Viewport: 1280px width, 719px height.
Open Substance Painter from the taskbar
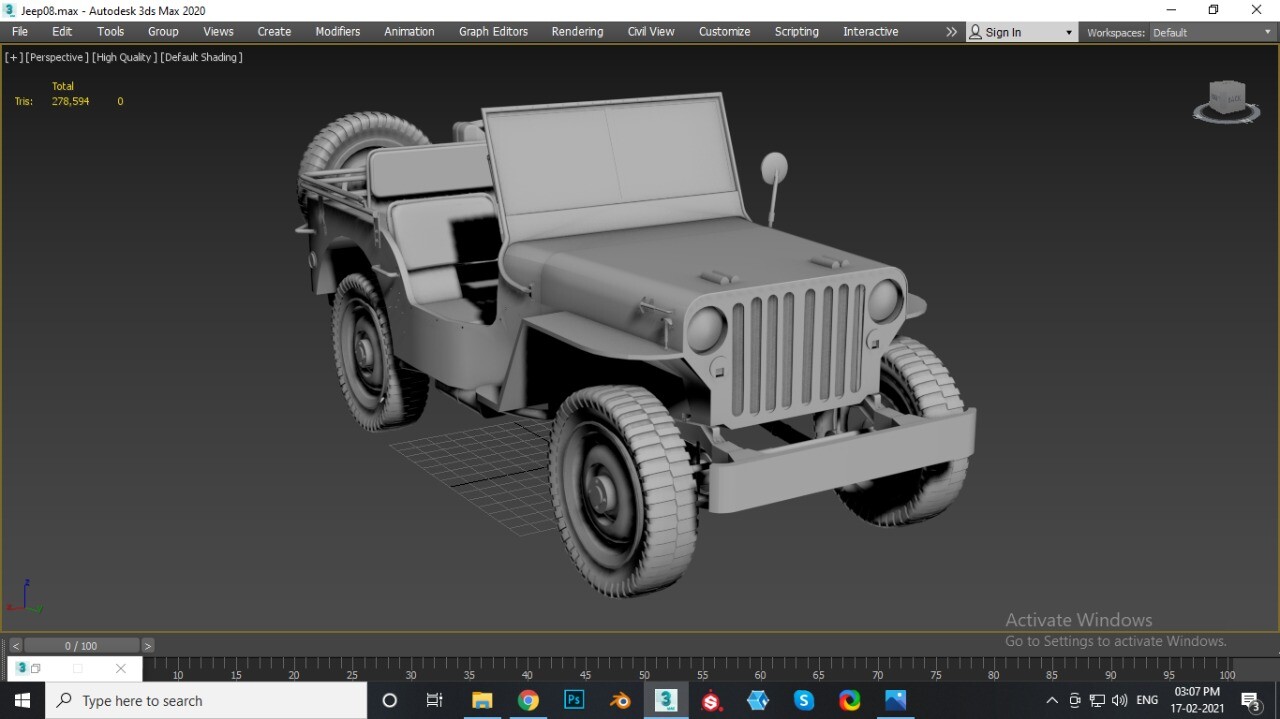[x=712, y=701]
